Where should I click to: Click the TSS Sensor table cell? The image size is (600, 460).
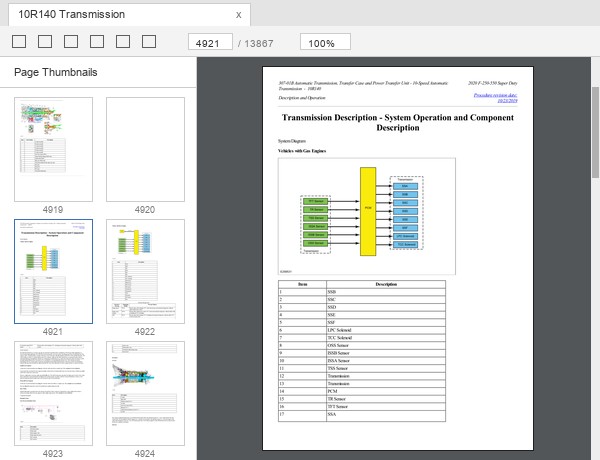(x=386, y=369)
